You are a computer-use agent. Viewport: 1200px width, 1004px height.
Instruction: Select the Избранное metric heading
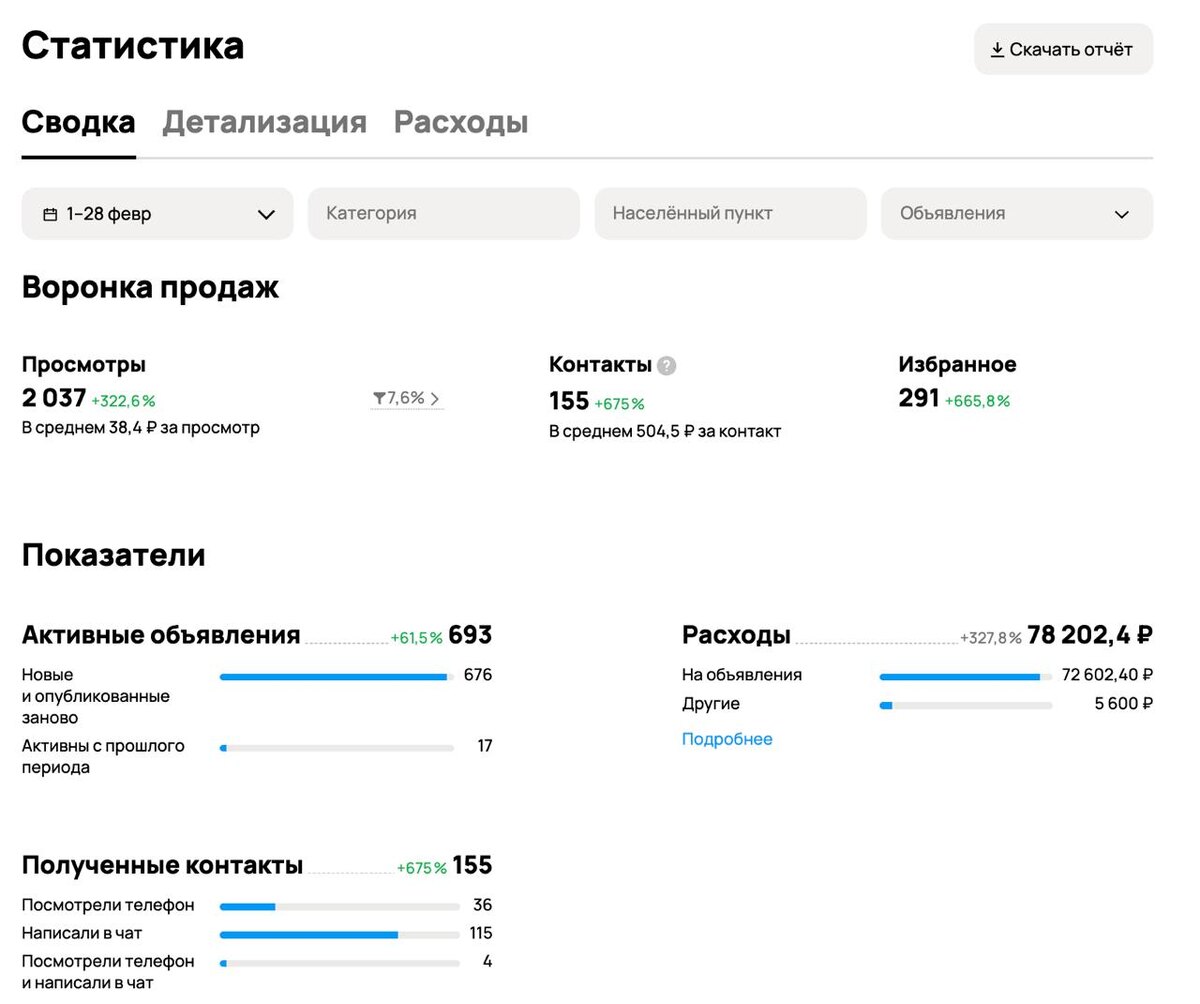(x=957, y=365)
